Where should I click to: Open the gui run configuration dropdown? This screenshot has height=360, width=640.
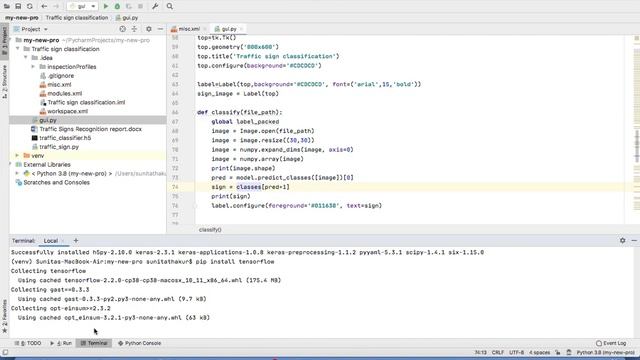82,6
